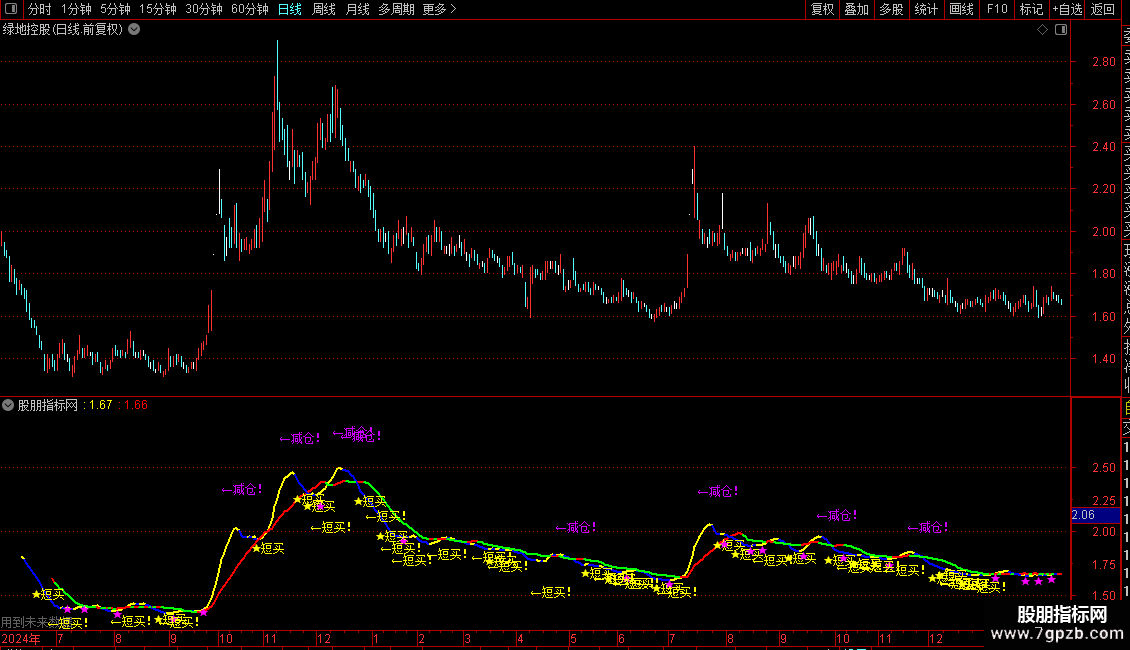Click 返回 to go back
Image resolution: width=1130 pixels, height=650 pixels.
1103,9
